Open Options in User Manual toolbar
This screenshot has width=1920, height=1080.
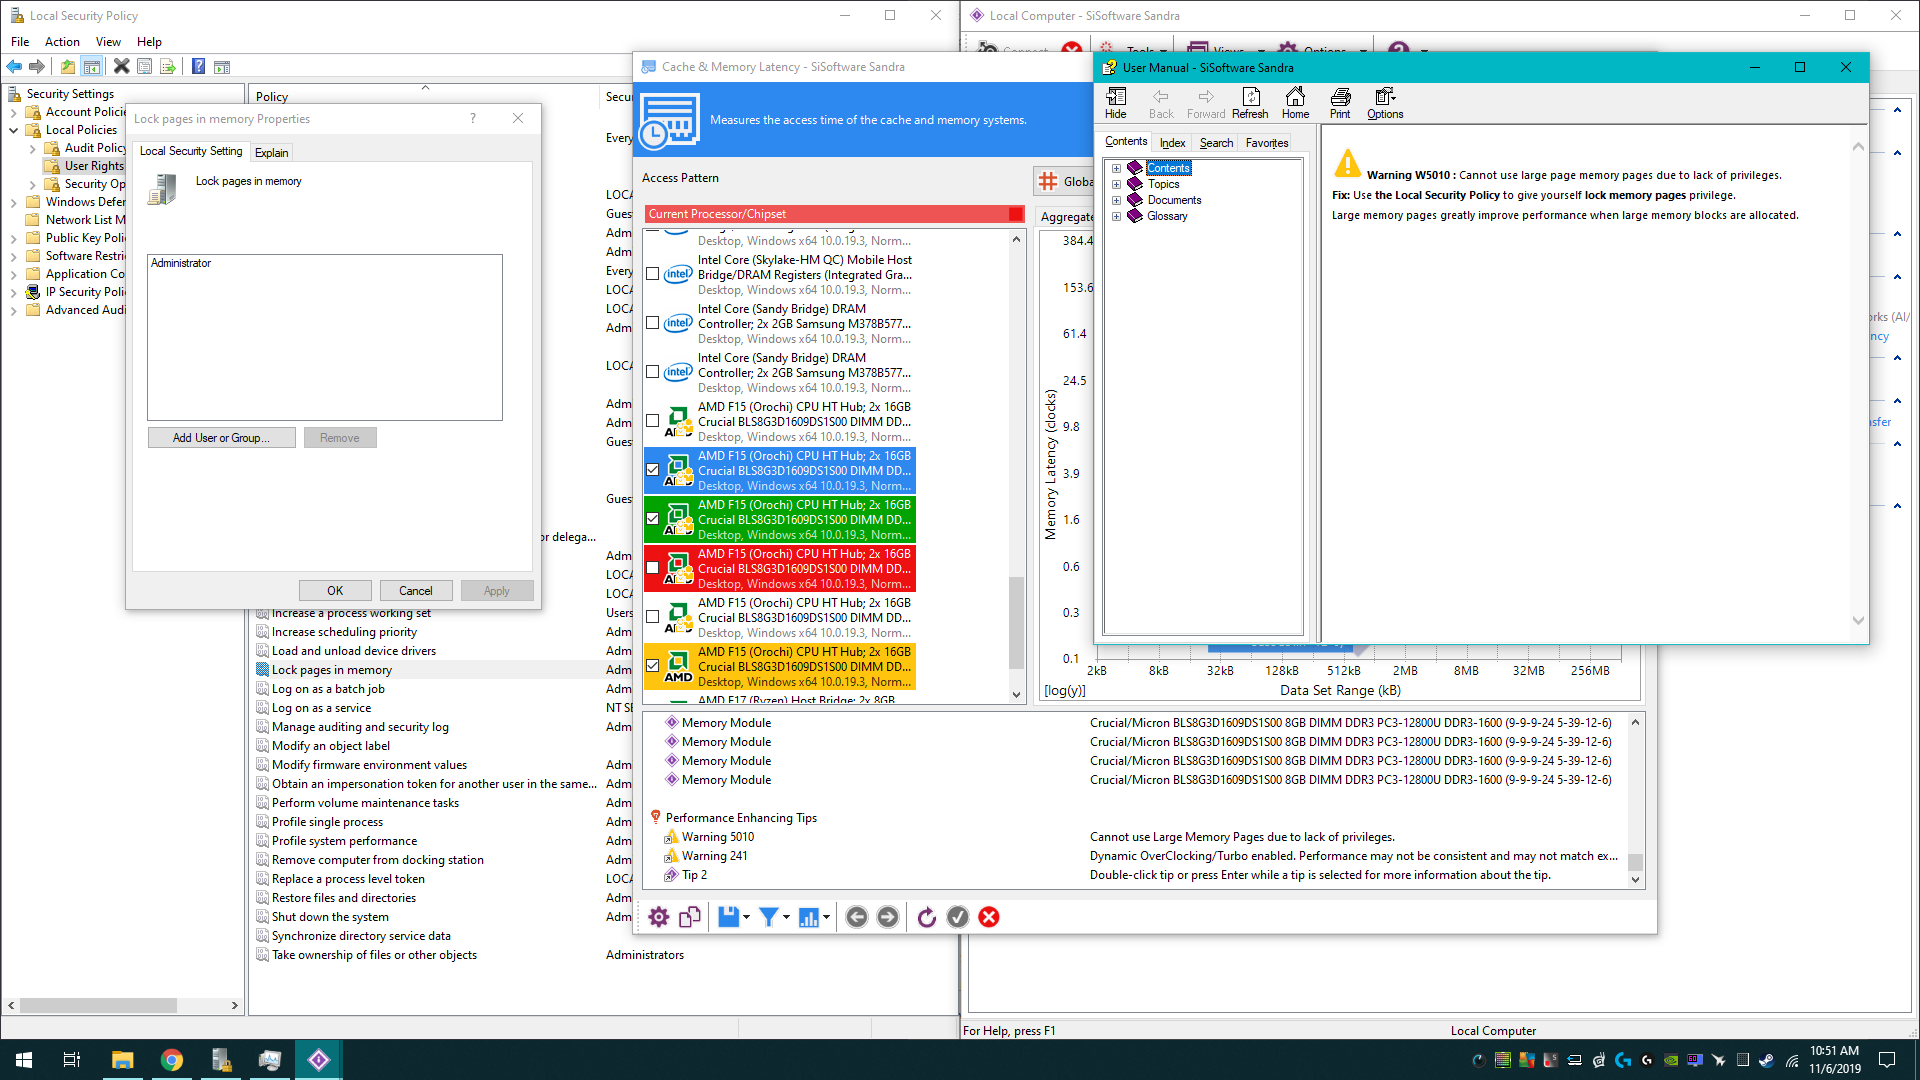coord(1385,103)
